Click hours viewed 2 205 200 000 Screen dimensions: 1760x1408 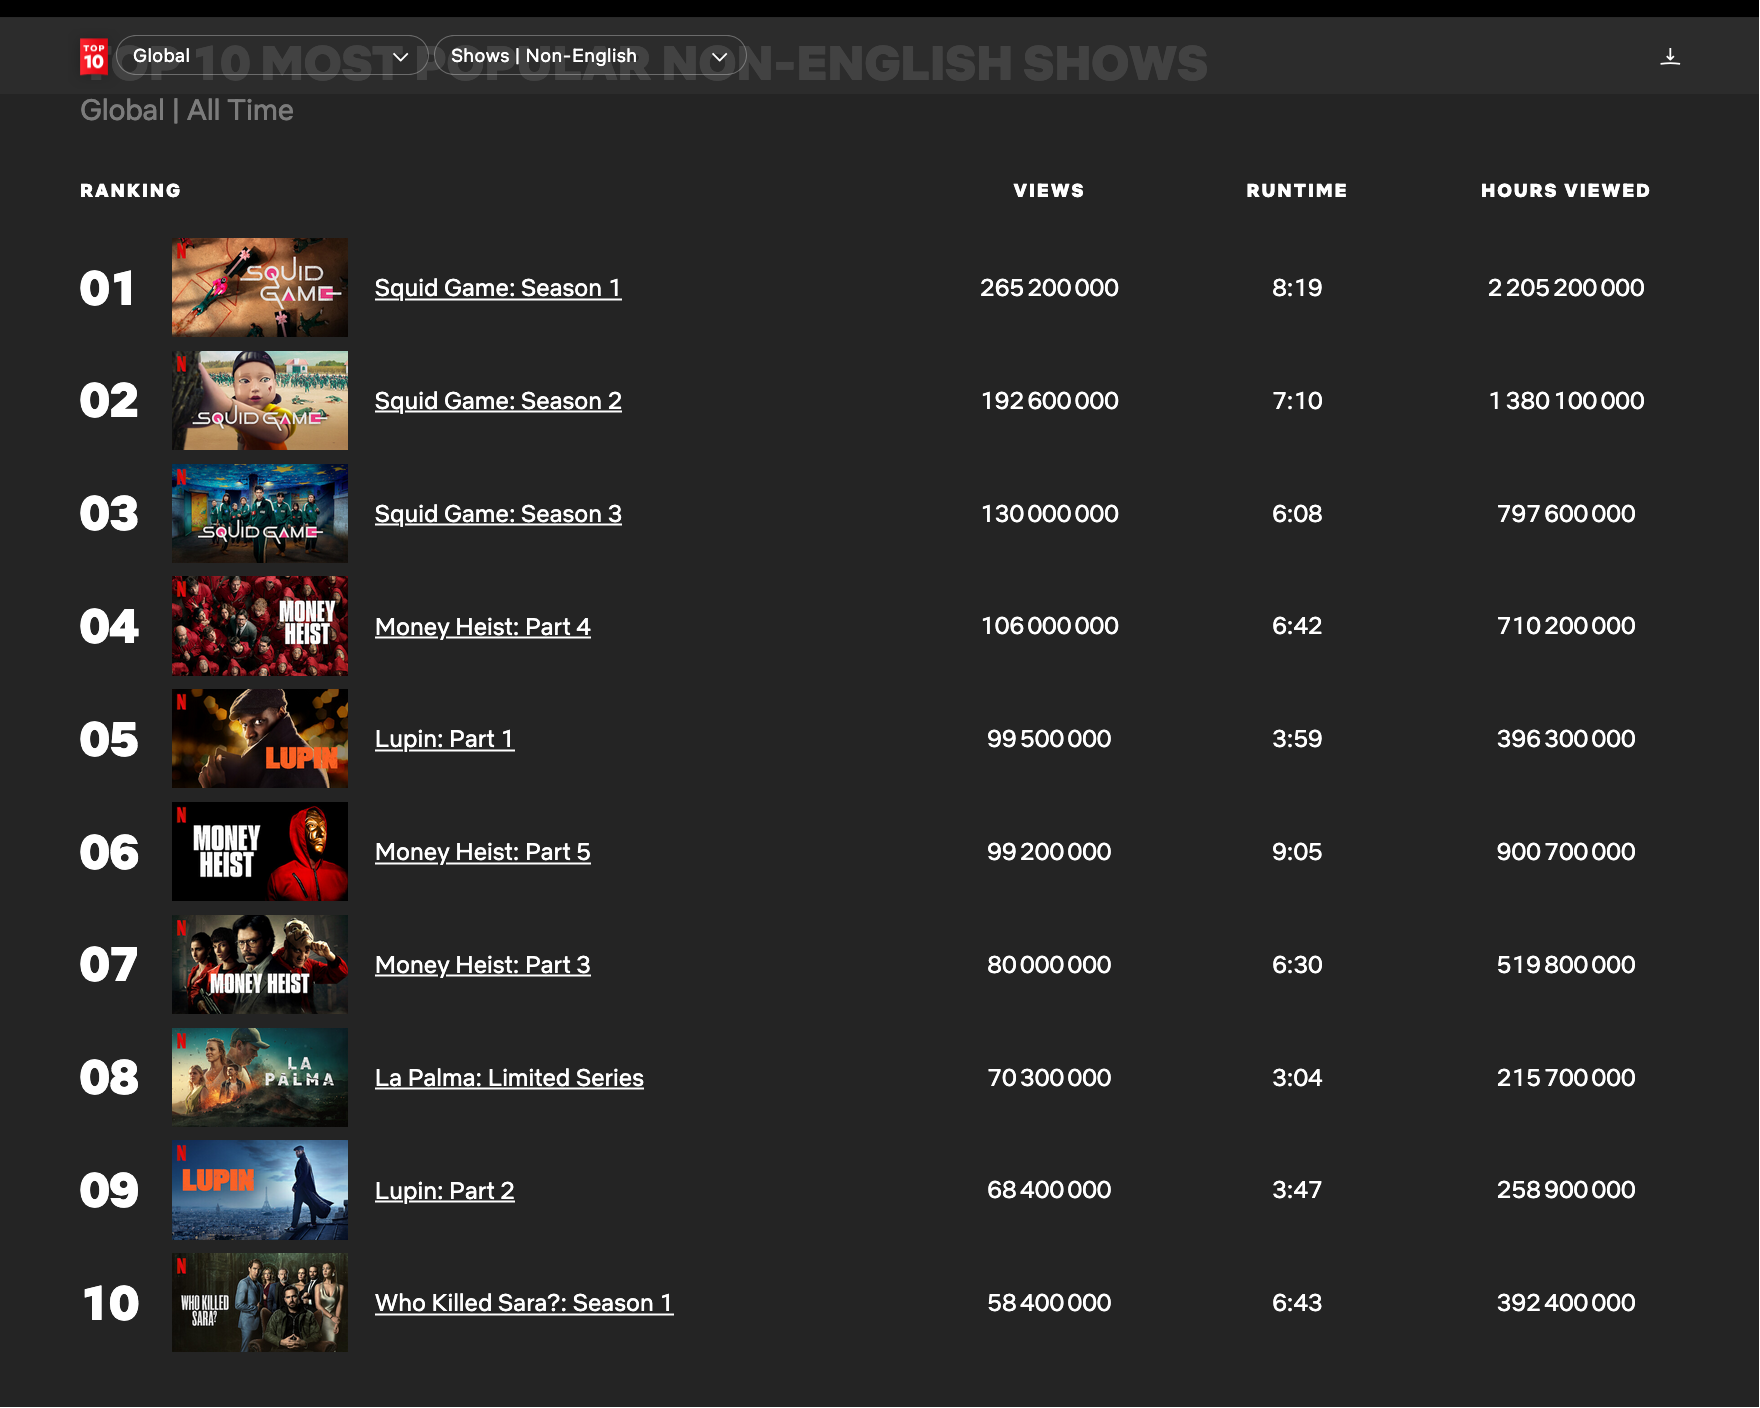click(x=1566, y=288)
